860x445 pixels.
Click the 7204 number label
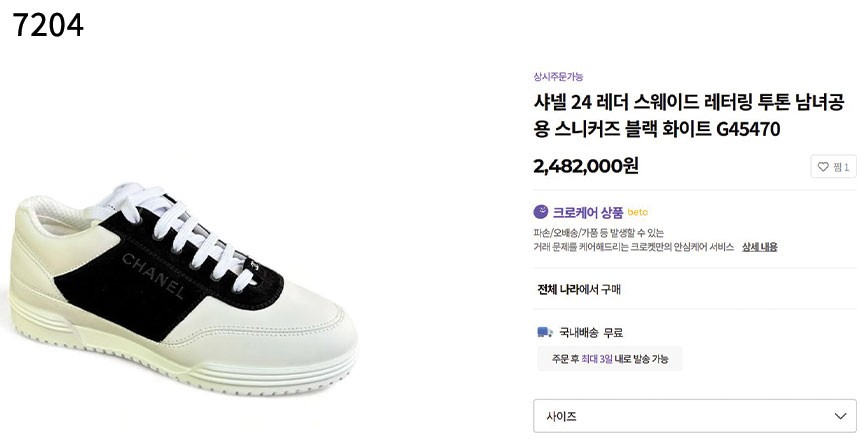coord(48,25)
